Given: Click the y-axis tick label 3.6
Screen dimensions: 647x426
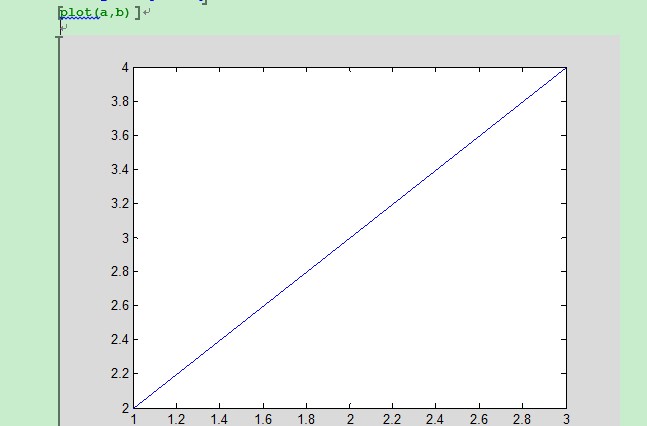Looking at the screenshot, I should point(120,135).
